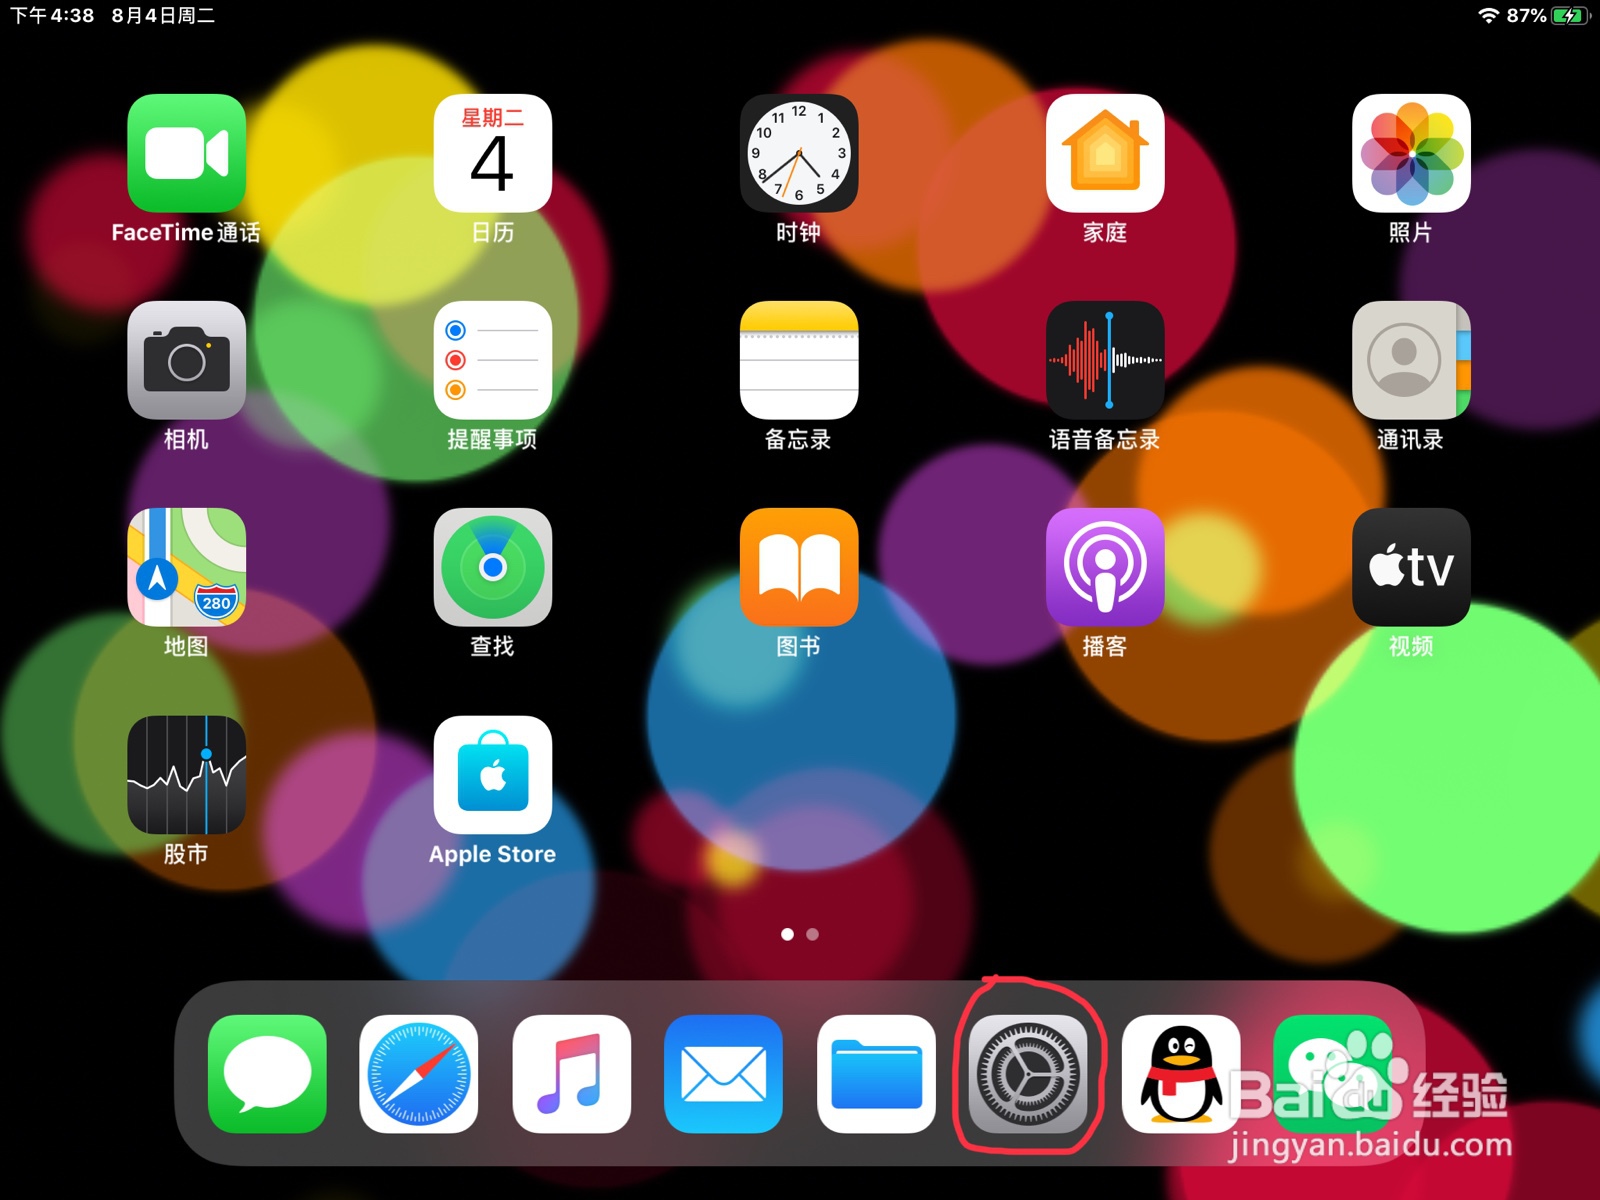Viewport: 1600px width, 1200px height.
Task: Open Messages from the dock
Action: [x=267, y=1074]
